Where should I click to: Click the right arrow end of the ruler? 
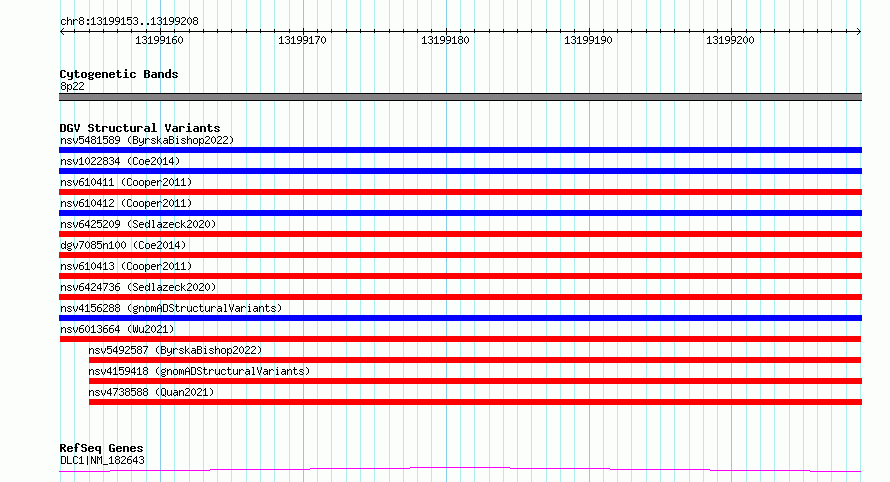tap(859, 32)
